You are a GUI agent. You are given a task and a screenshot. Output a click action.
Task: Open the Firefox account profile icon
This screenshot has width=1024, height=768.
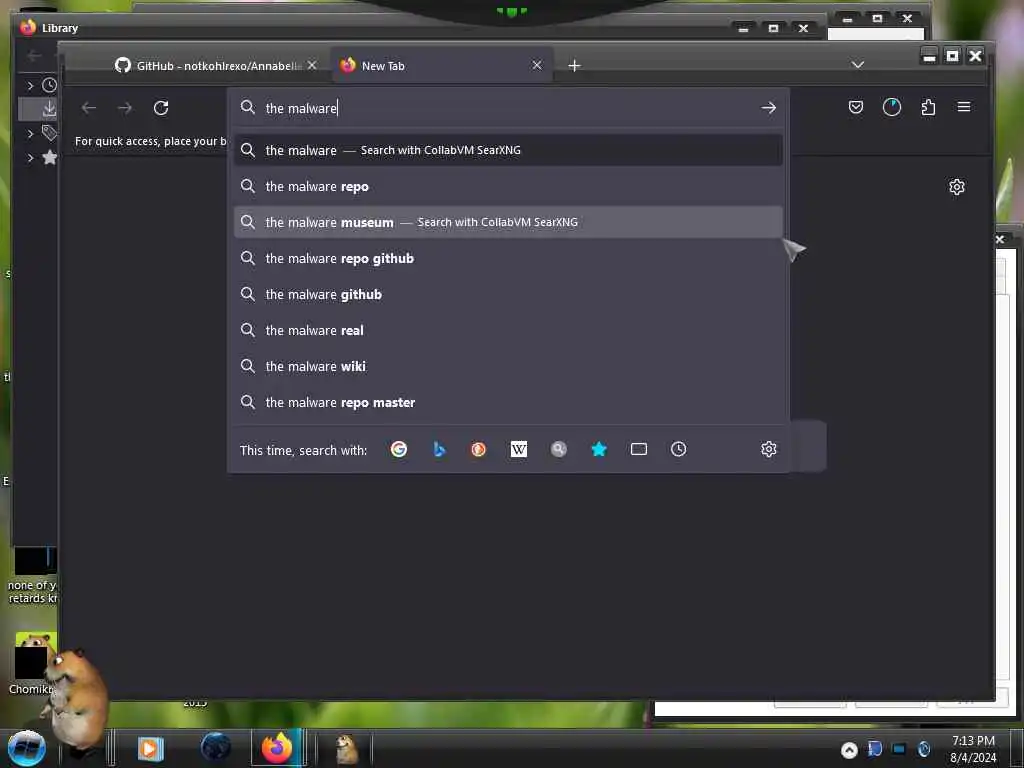(x=891, y=107)
